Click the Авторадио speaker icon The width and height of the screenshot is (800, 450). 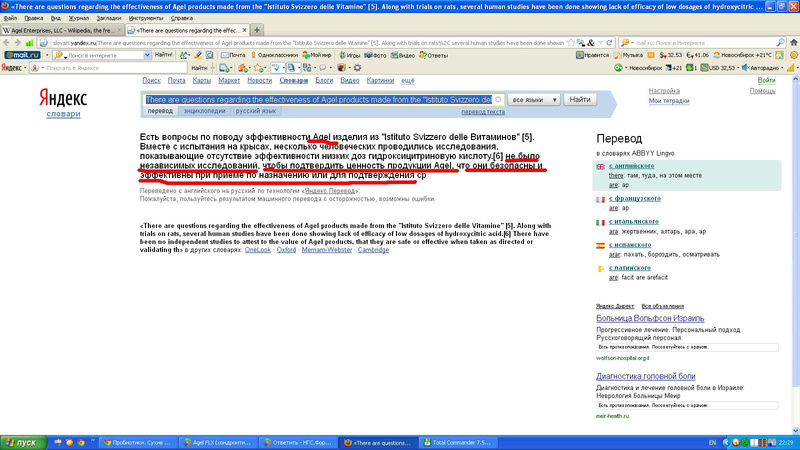745,67
